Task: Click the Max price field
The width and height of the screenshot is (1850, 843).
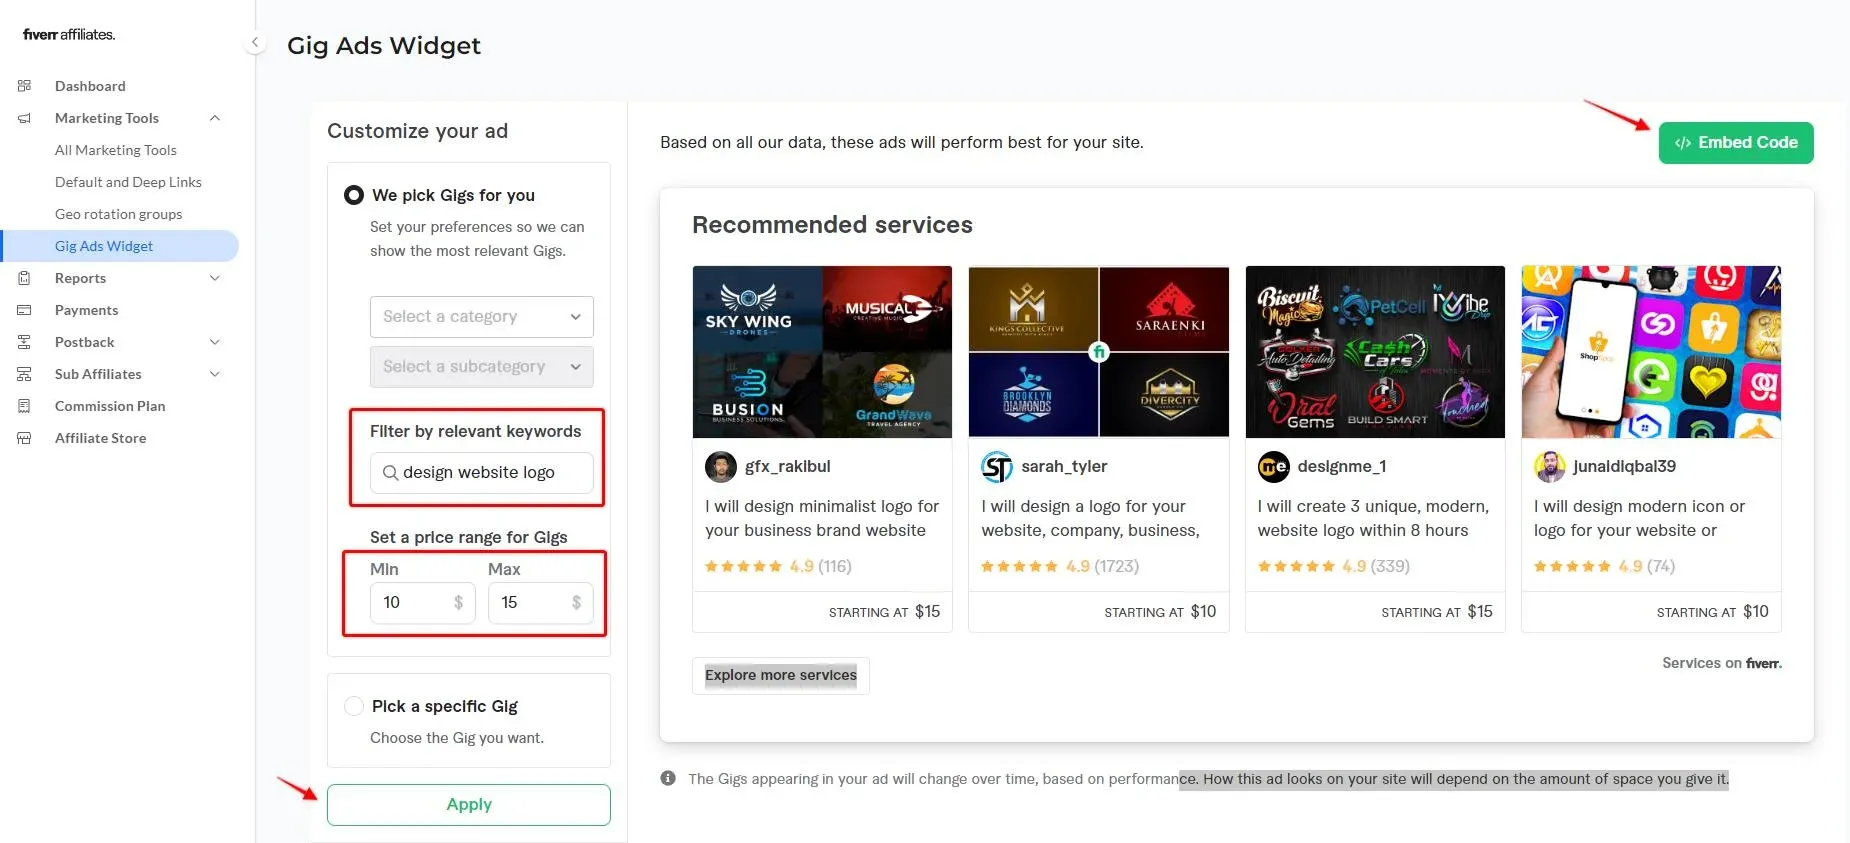Action: click(x=540, y=603)
